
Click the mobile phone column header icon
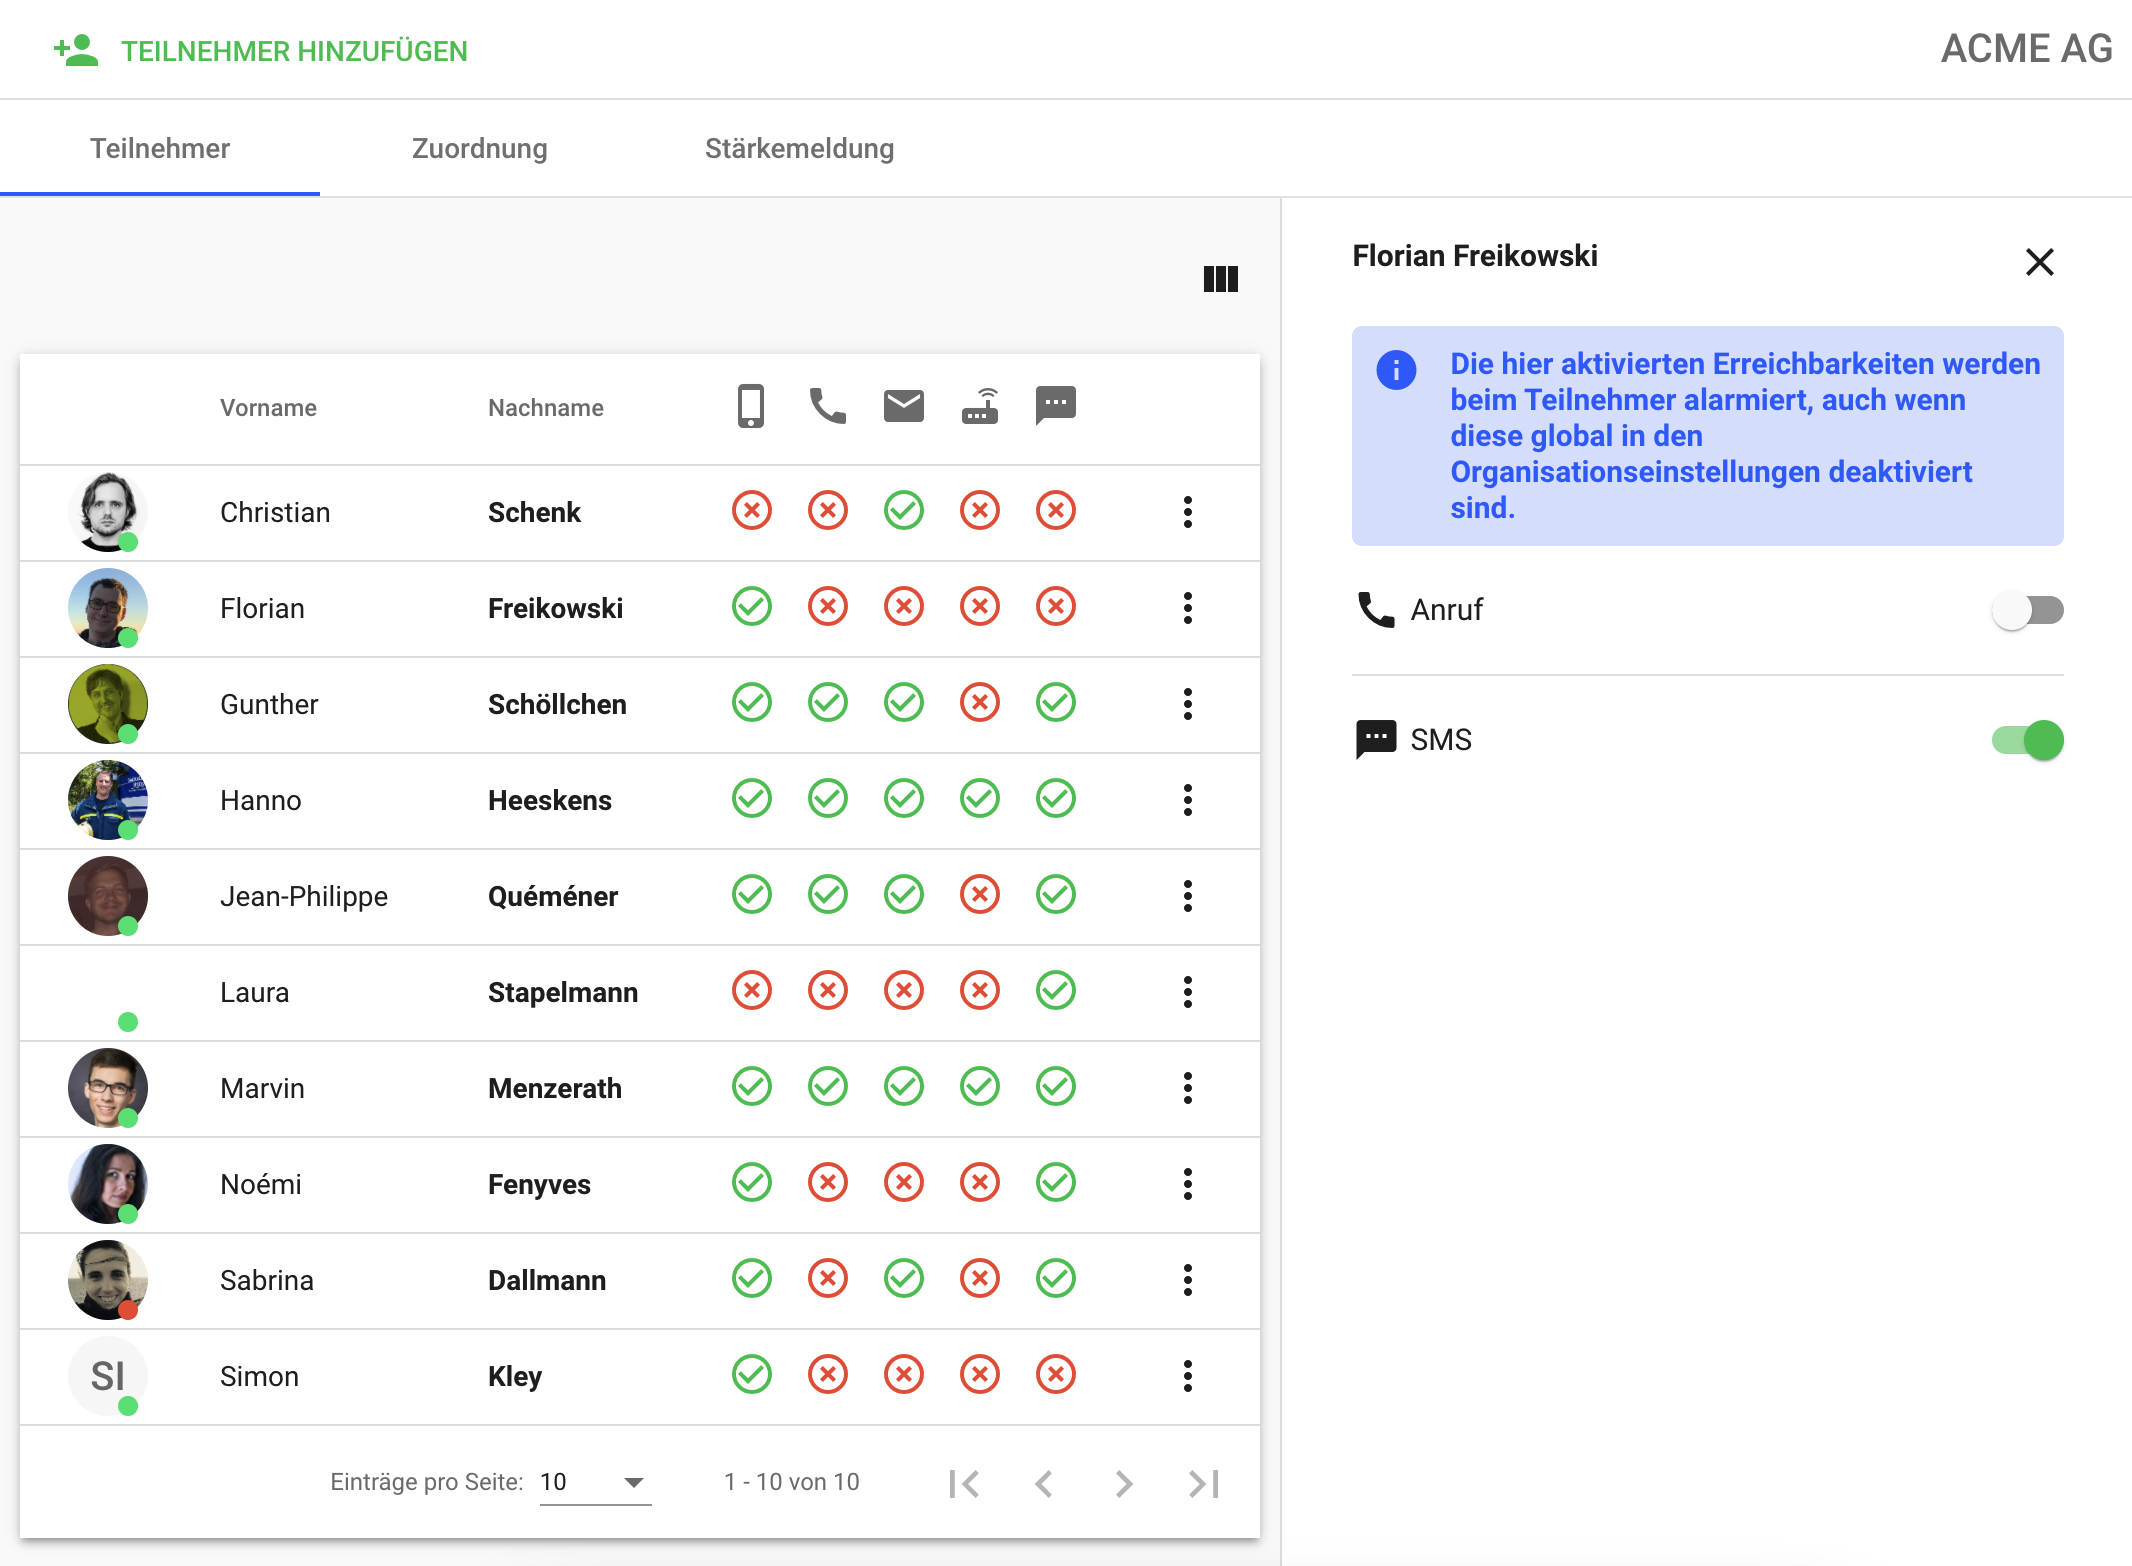click(750, 406)
